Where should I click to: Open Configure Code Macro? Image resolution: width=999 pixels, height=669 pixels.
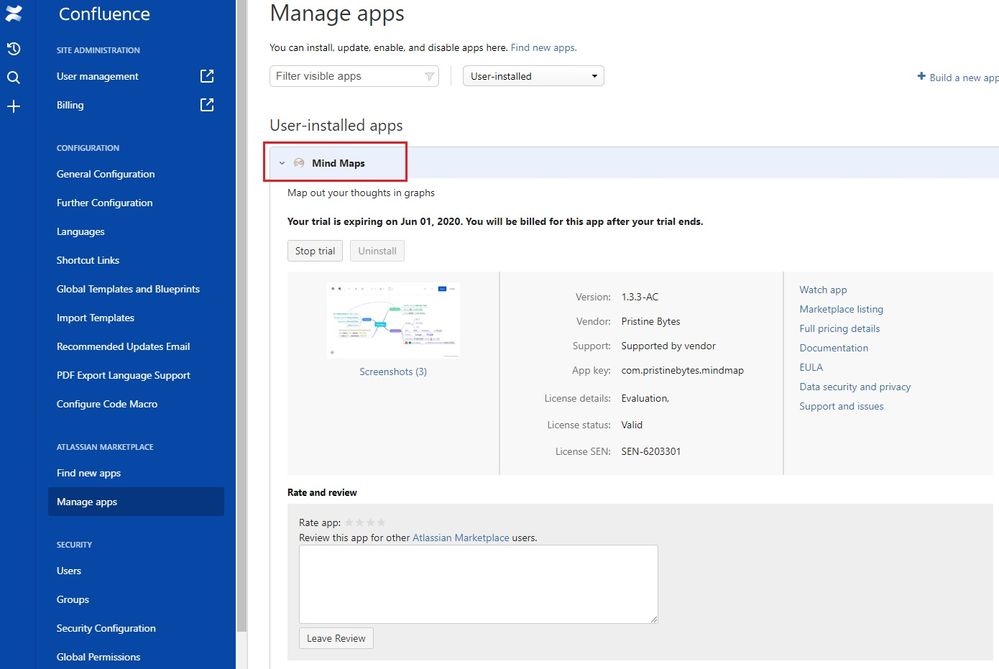tap(107, 404)
